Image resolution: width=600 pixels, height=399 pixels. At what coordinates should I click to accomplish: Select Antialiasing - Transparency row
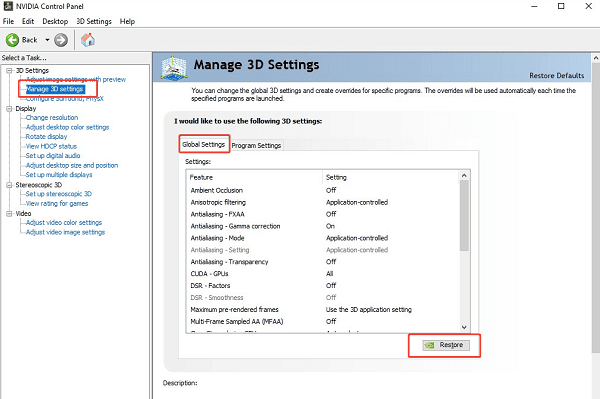click(x=323, y=262)
